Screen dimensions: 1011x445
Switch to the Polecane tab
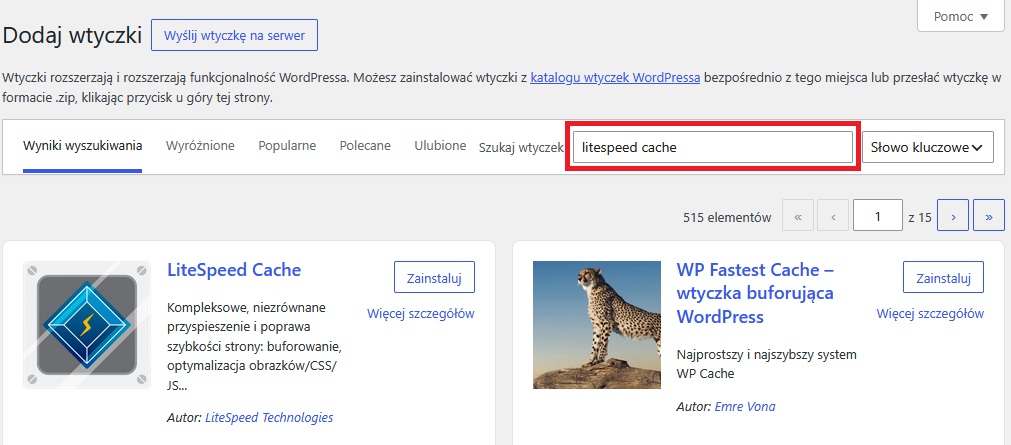365,146
